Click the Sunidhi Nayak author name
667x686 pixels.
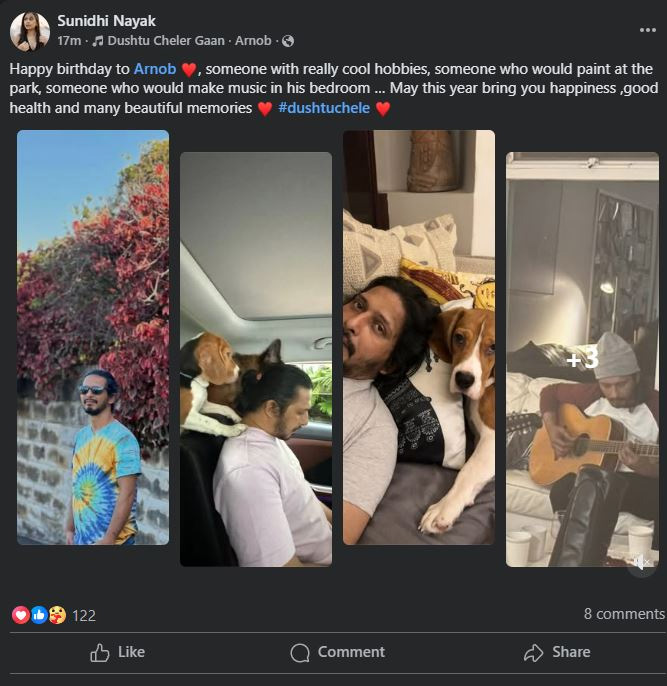106,21
